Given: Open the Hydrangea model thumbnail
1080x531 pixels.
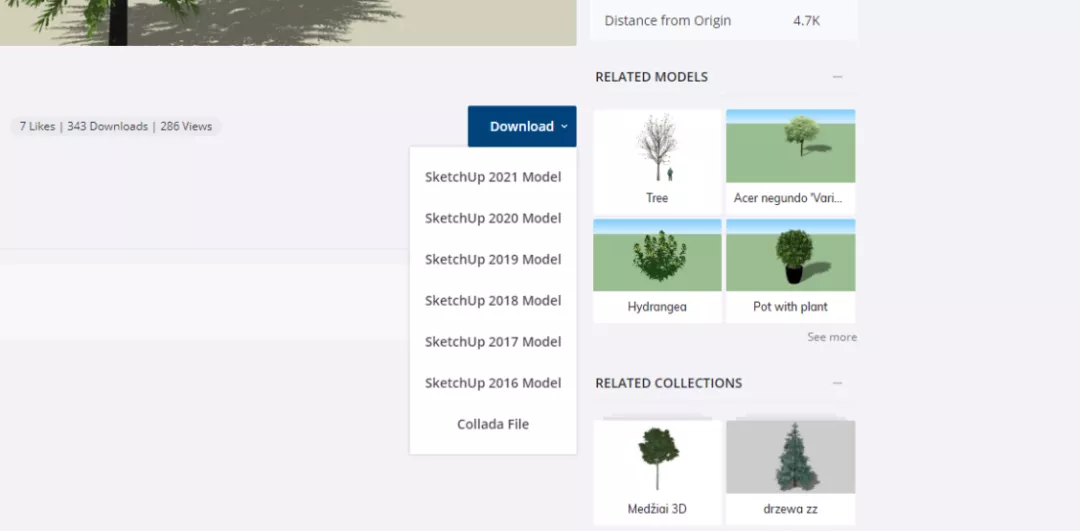Looking at the screenshot, I should (657, 256).
